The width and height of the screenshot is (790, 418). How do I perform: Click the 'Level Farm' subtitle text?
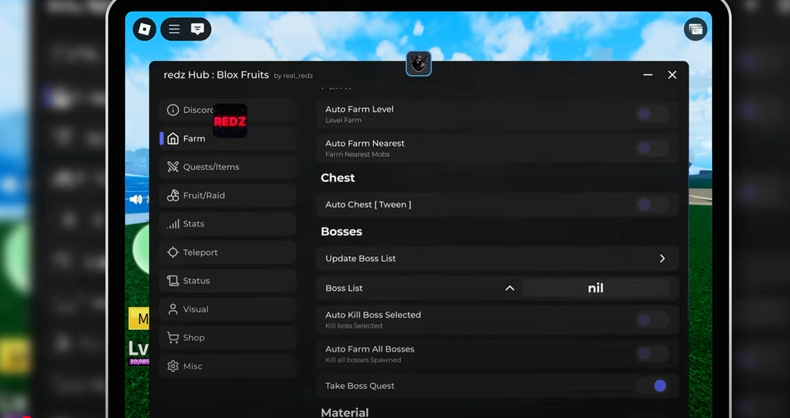click(x=343, y=120)
